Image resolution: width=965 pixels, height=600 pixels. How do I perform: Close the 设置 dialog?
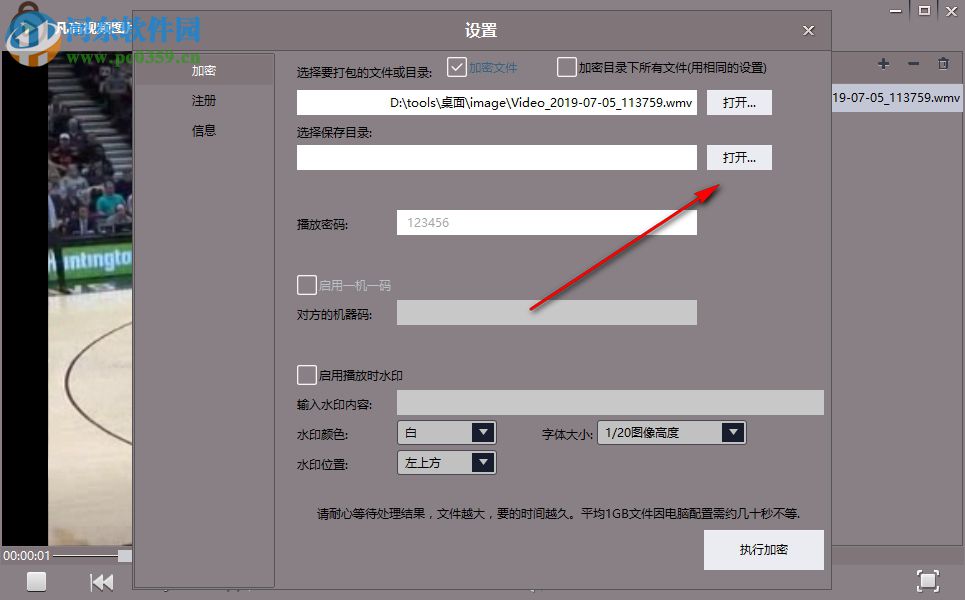click(808, 30)
